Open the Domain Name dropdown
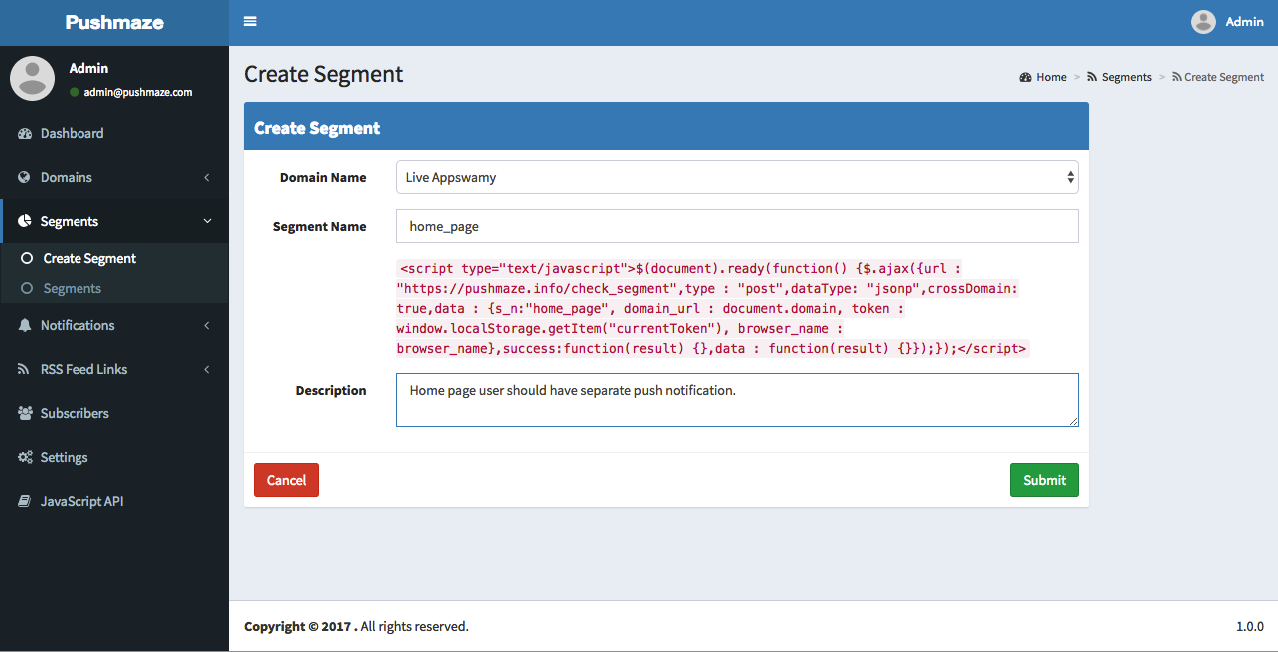 point(737,177)
